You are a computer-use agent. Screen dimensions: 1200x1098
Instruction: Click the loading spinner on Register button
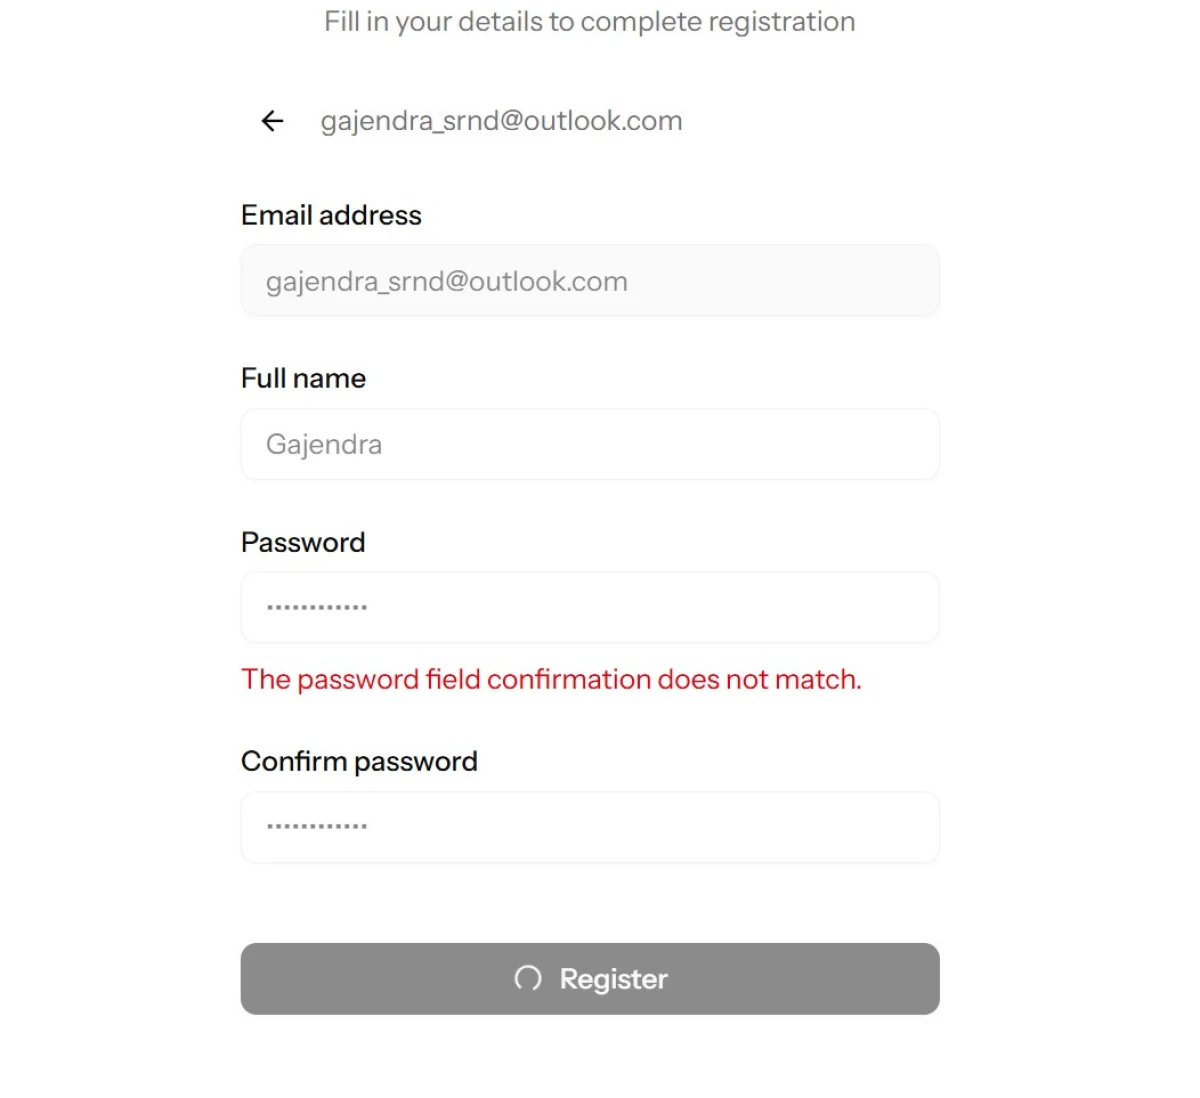[528, 978]
